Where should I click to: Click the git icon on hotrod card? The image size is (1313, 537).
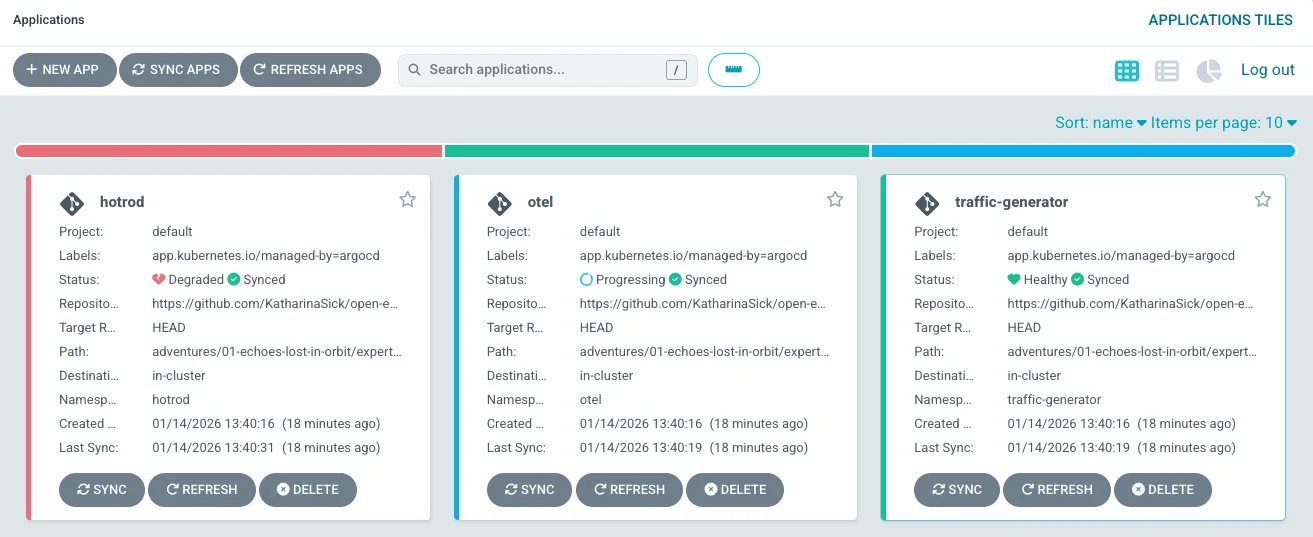72,203
